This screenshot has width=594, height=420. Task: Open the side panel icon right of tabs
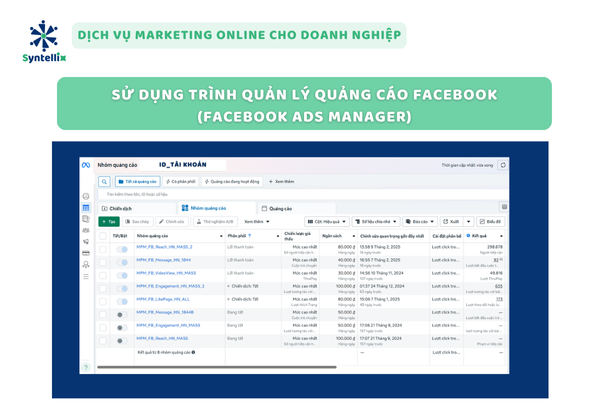pos(504,207)
